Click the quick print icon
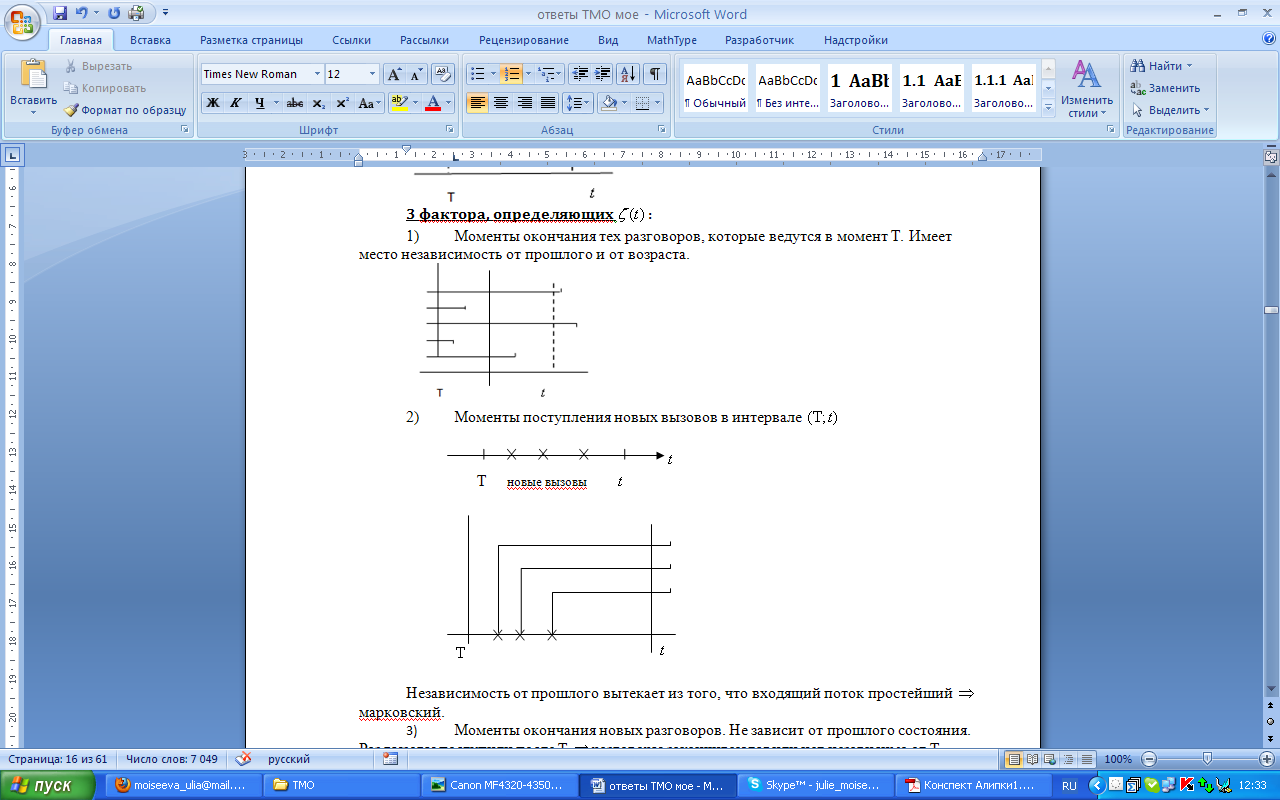This screenshot has height=800, width=1280. click(136, 13)
